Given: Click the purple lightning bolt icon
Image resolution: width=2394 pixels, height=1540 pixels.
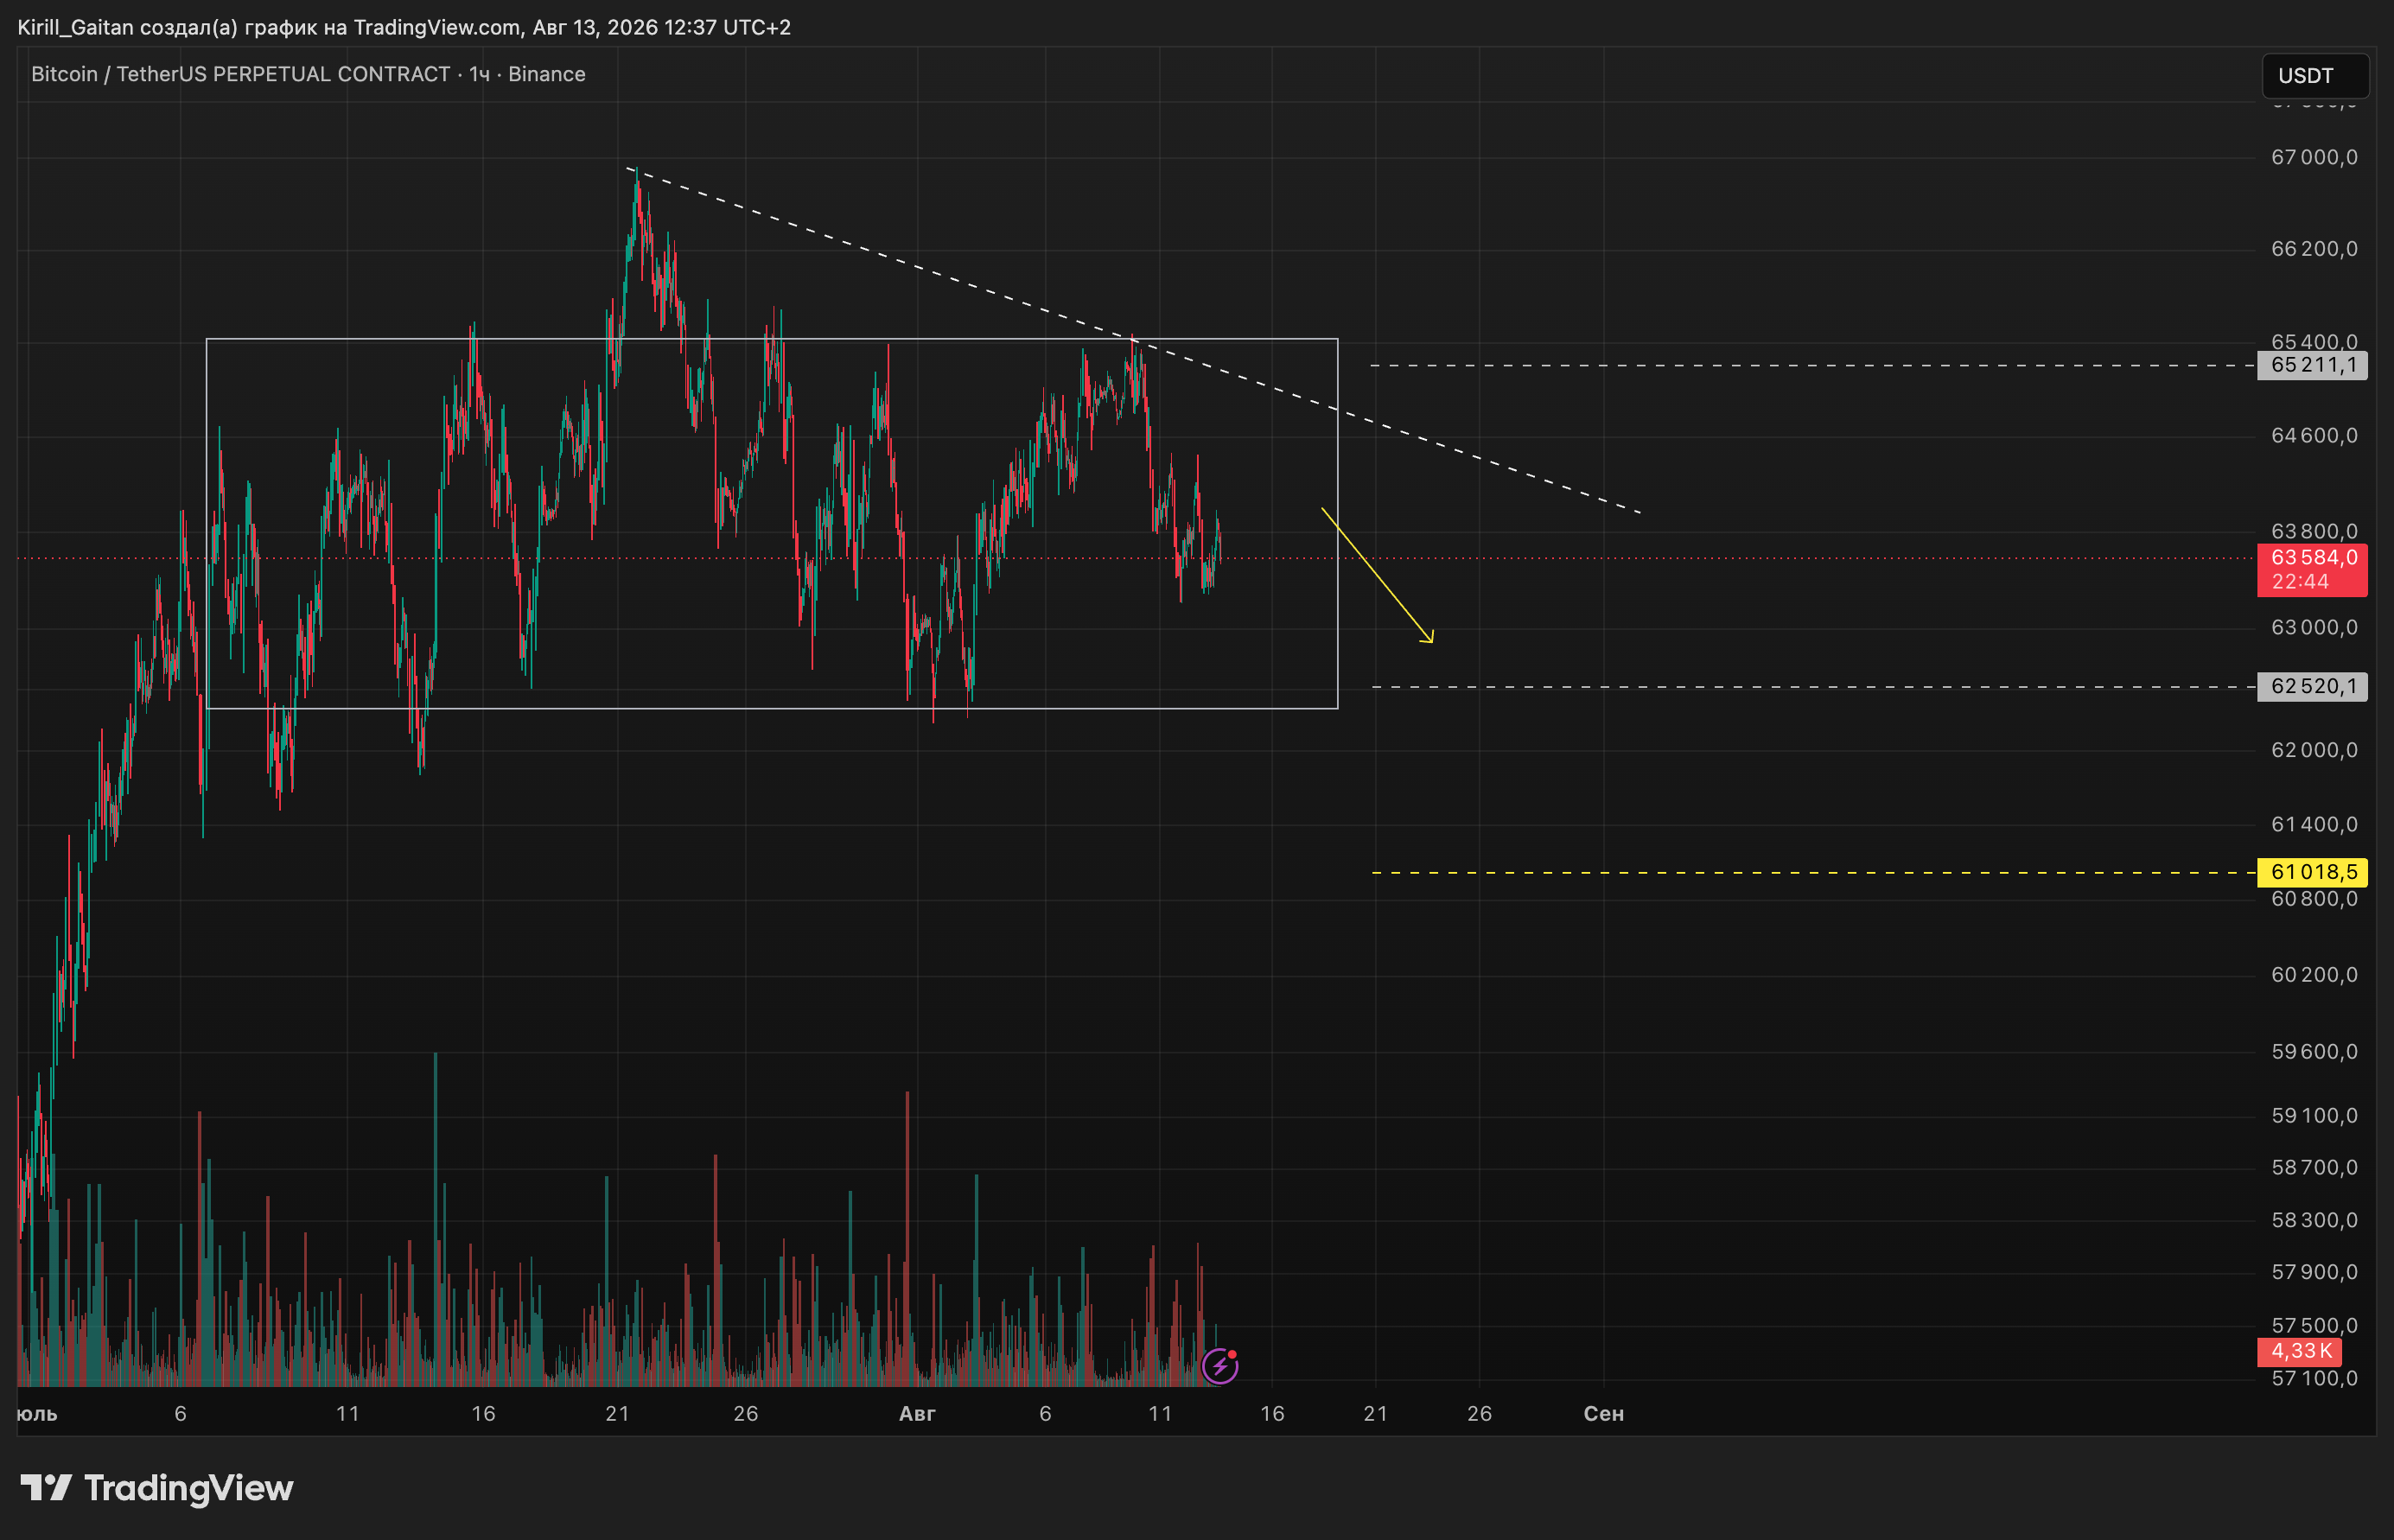Looking at the screenshot, I should 1220,1365.
